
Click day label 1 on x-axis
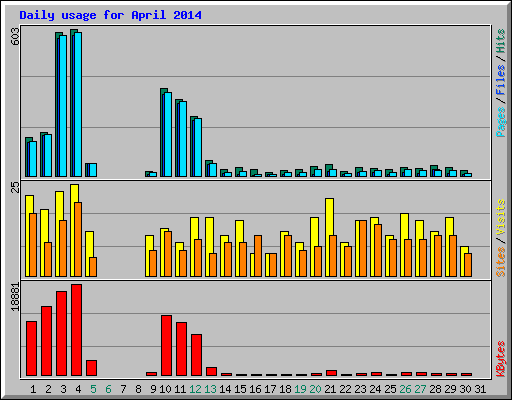coord(33,389)
